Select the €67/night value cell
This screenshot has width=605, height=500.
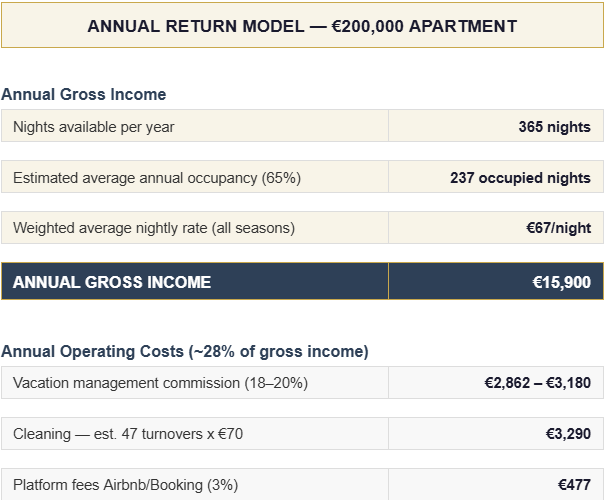pyautogui.click(x=558, y=228)
